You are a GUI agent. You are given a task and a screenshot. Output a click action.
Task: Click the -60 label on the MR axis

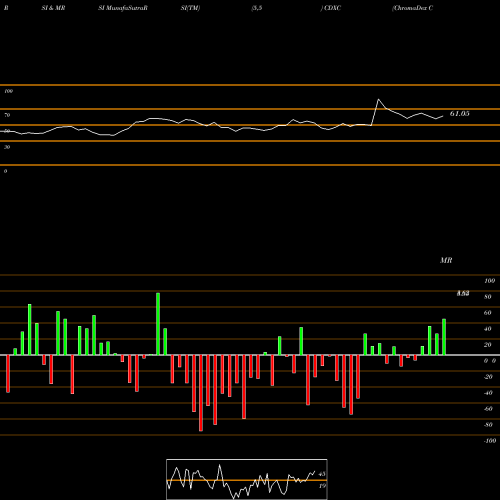coord(488,409)
